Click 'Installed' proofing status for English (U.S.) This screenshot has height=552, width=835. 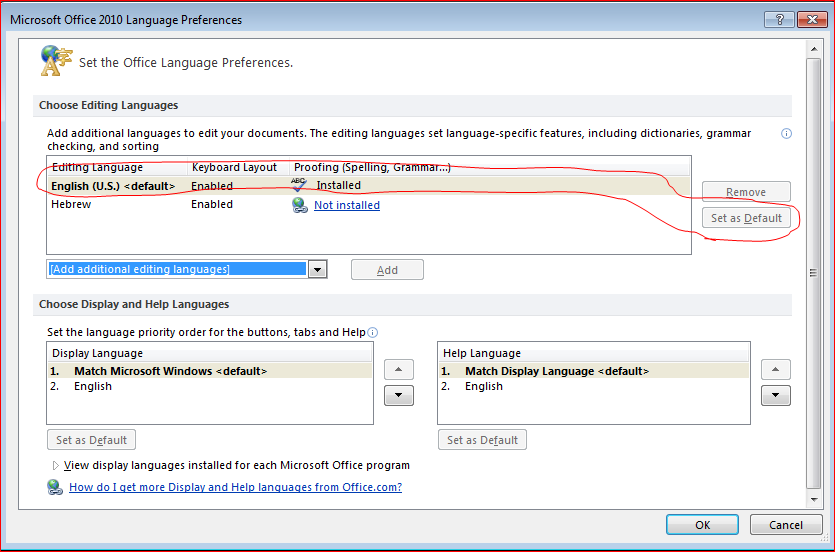pyautogui.click(x=339, y=185)
